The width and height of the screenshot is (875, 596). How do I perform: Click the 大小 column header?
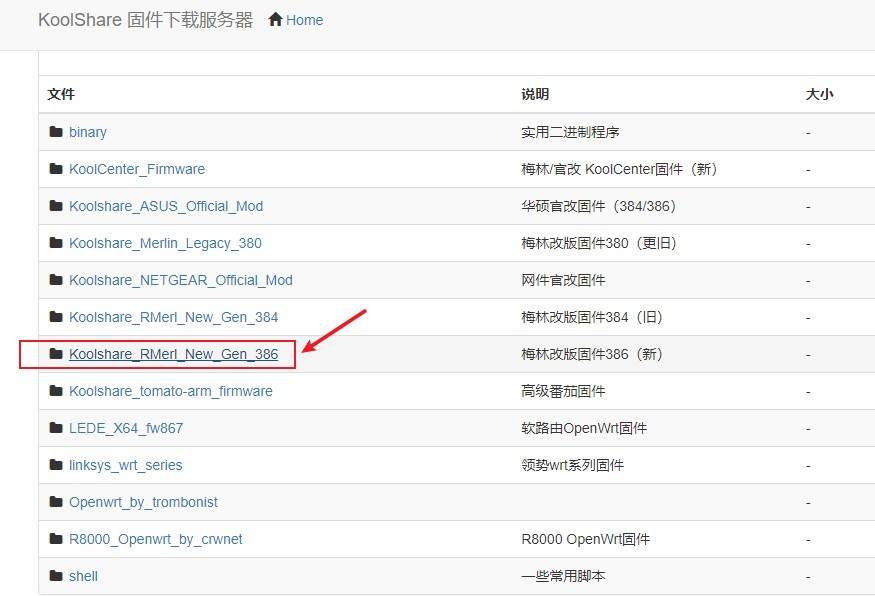[x=820, y=93]
